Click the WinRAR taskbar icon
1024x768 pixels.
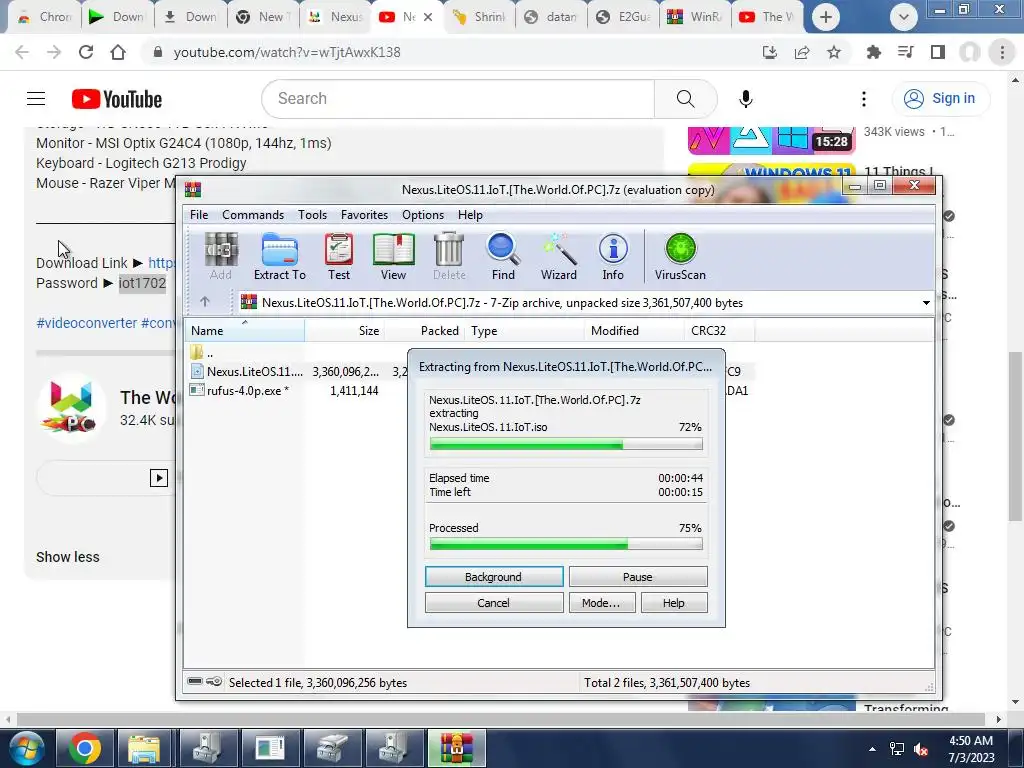(456, 748)
